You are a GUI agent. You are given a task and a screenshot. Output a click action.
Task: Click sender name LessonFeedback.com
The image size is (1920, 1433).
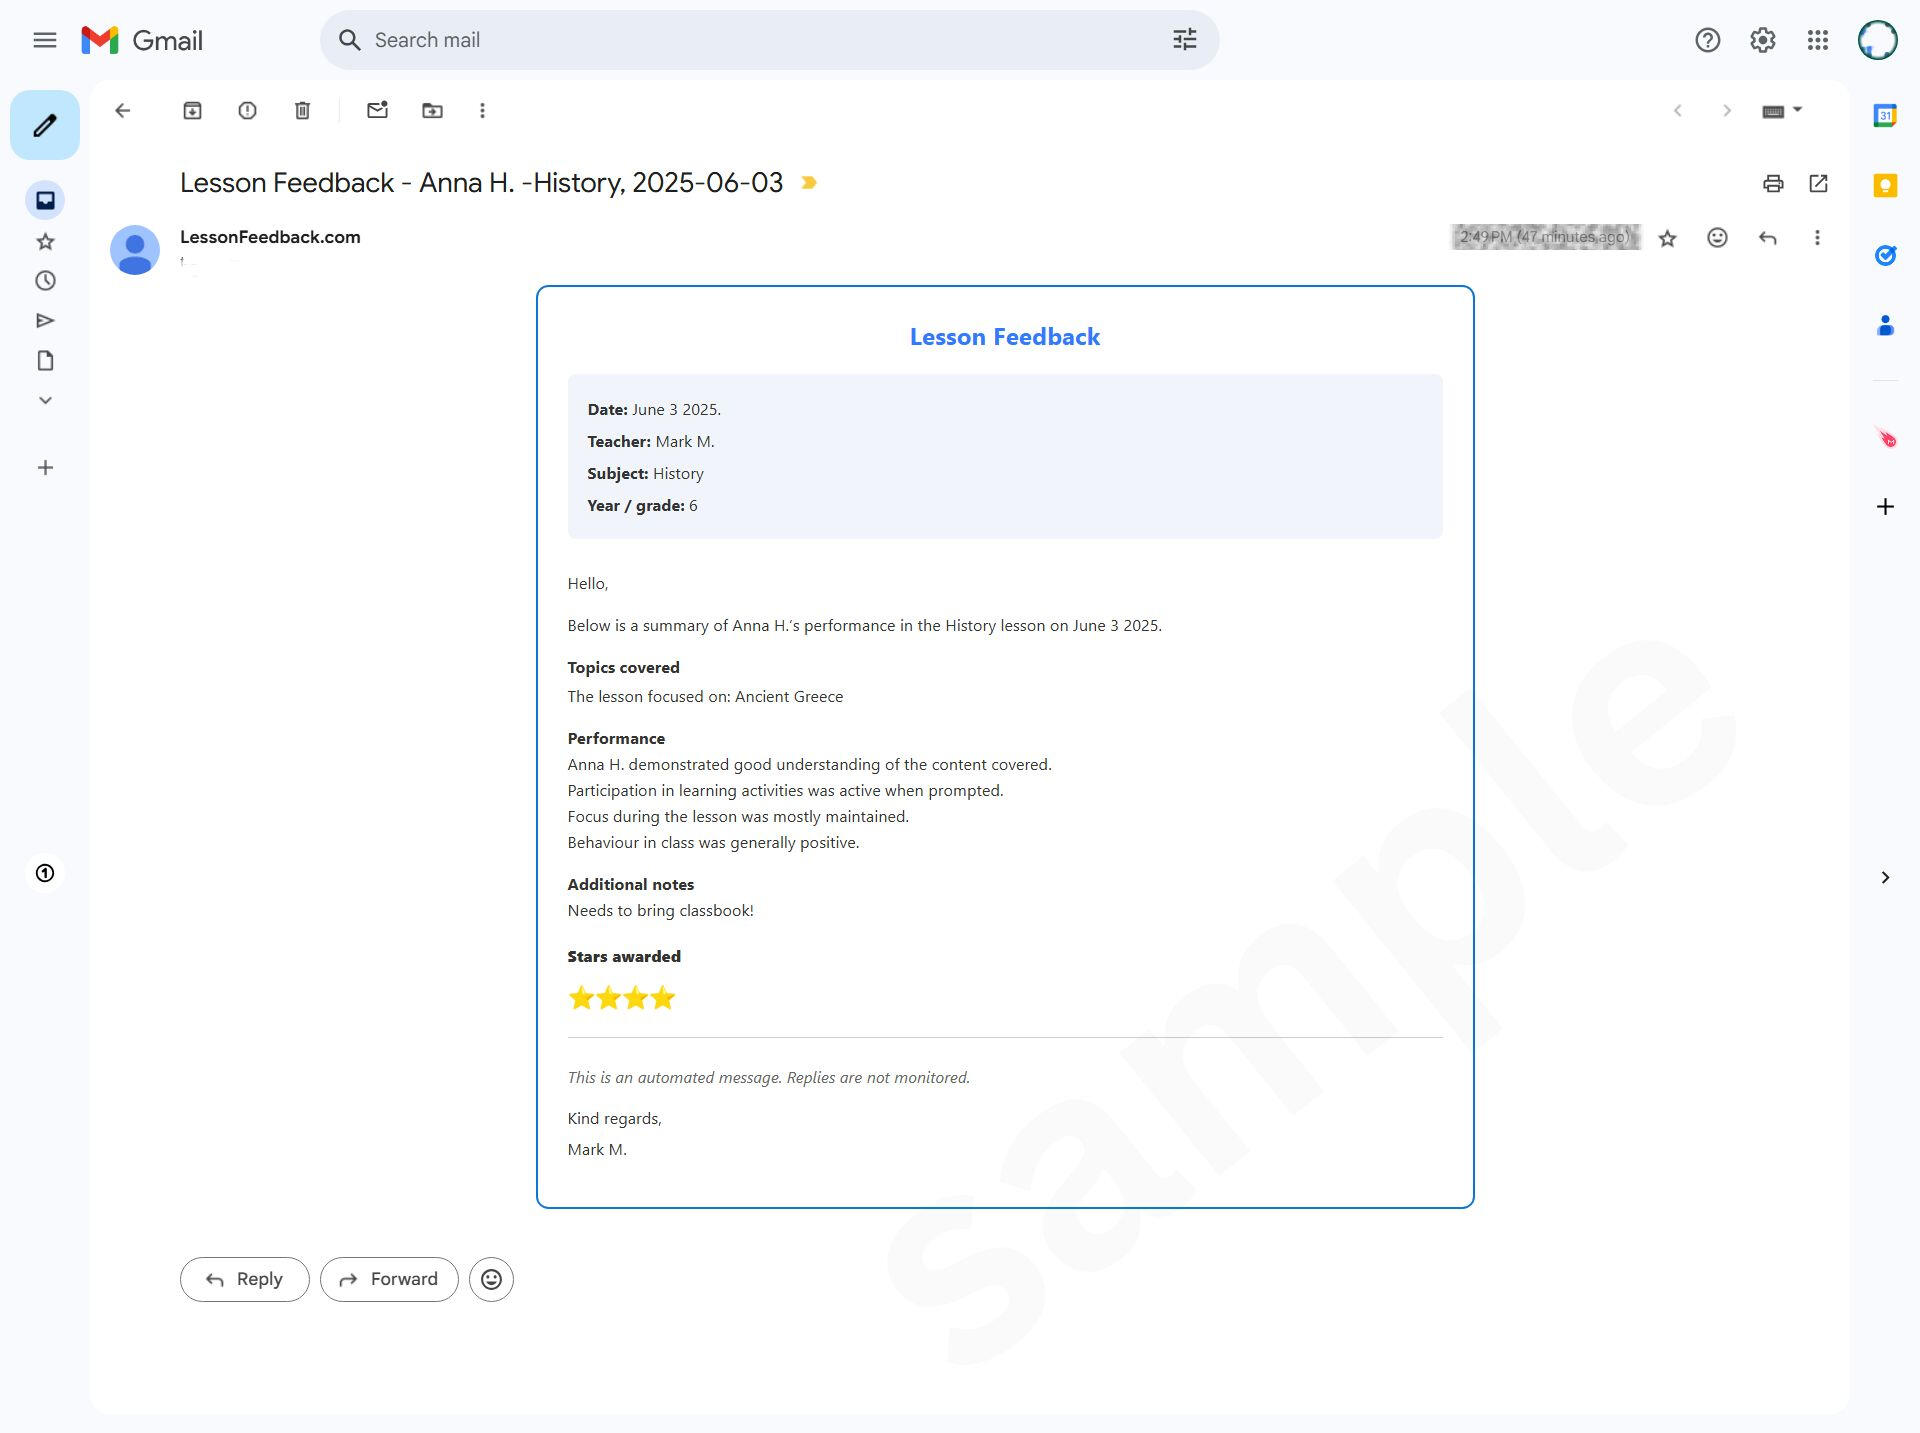[270, 237]
